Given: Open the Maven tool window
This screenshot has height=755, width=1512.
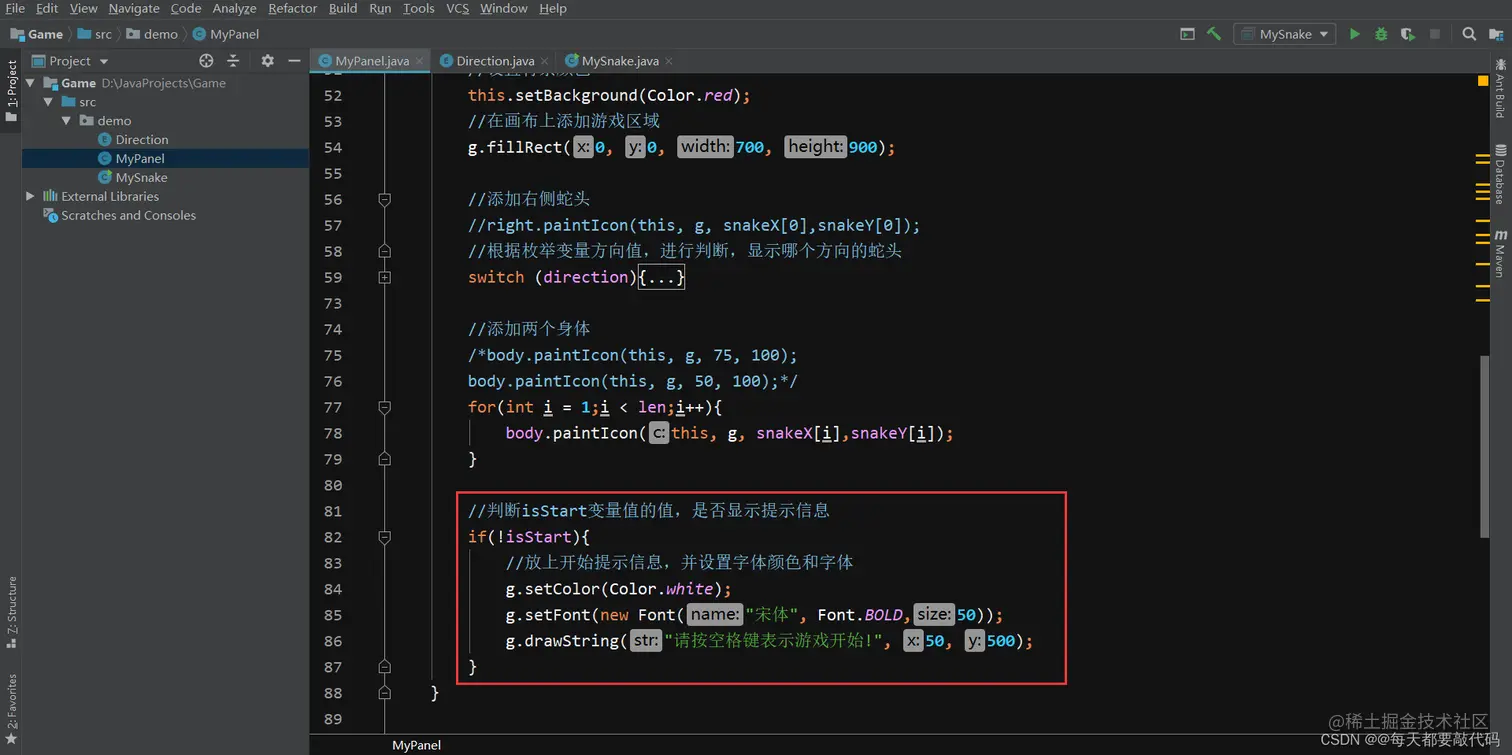Looking at the screenshot, I should (x=1500, y=253).
